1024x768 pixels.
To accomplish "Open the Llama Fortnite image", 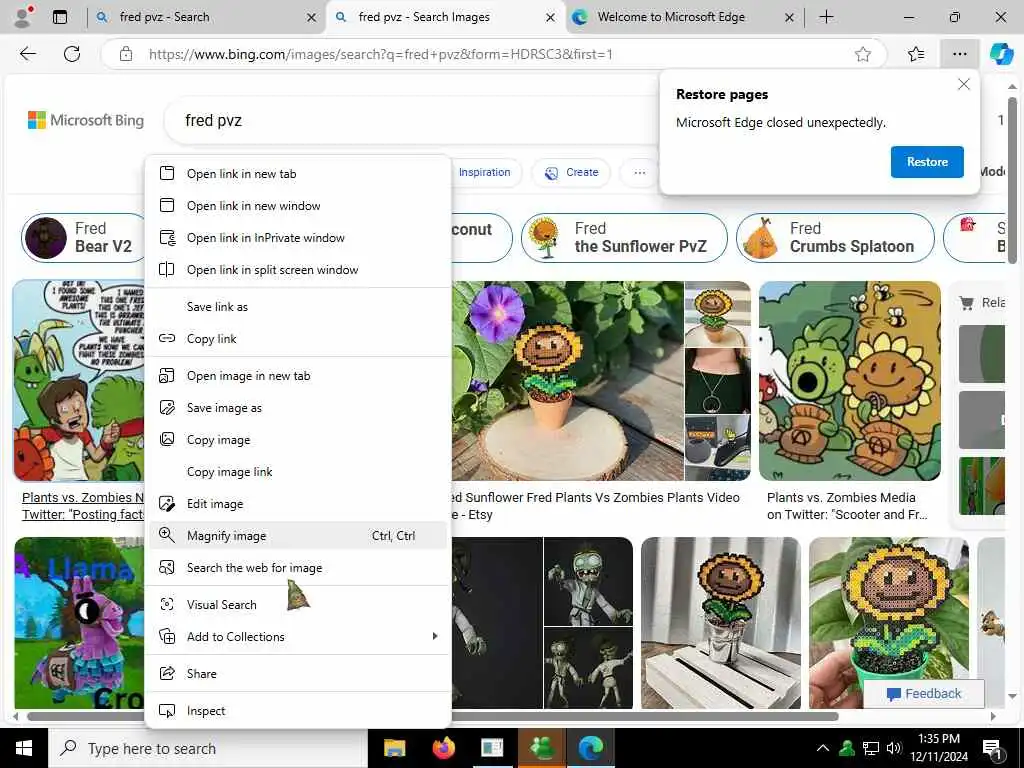I will click(79, 623).
